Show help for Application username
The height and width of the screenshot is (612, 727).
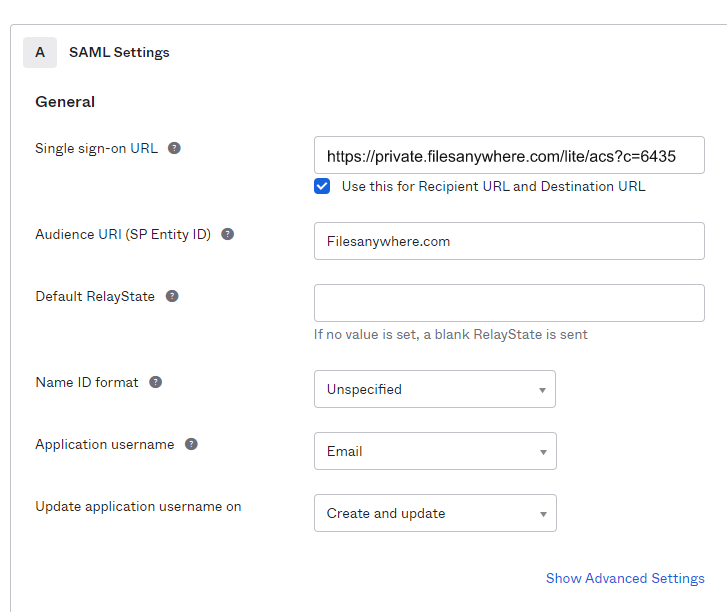[191, 444]
